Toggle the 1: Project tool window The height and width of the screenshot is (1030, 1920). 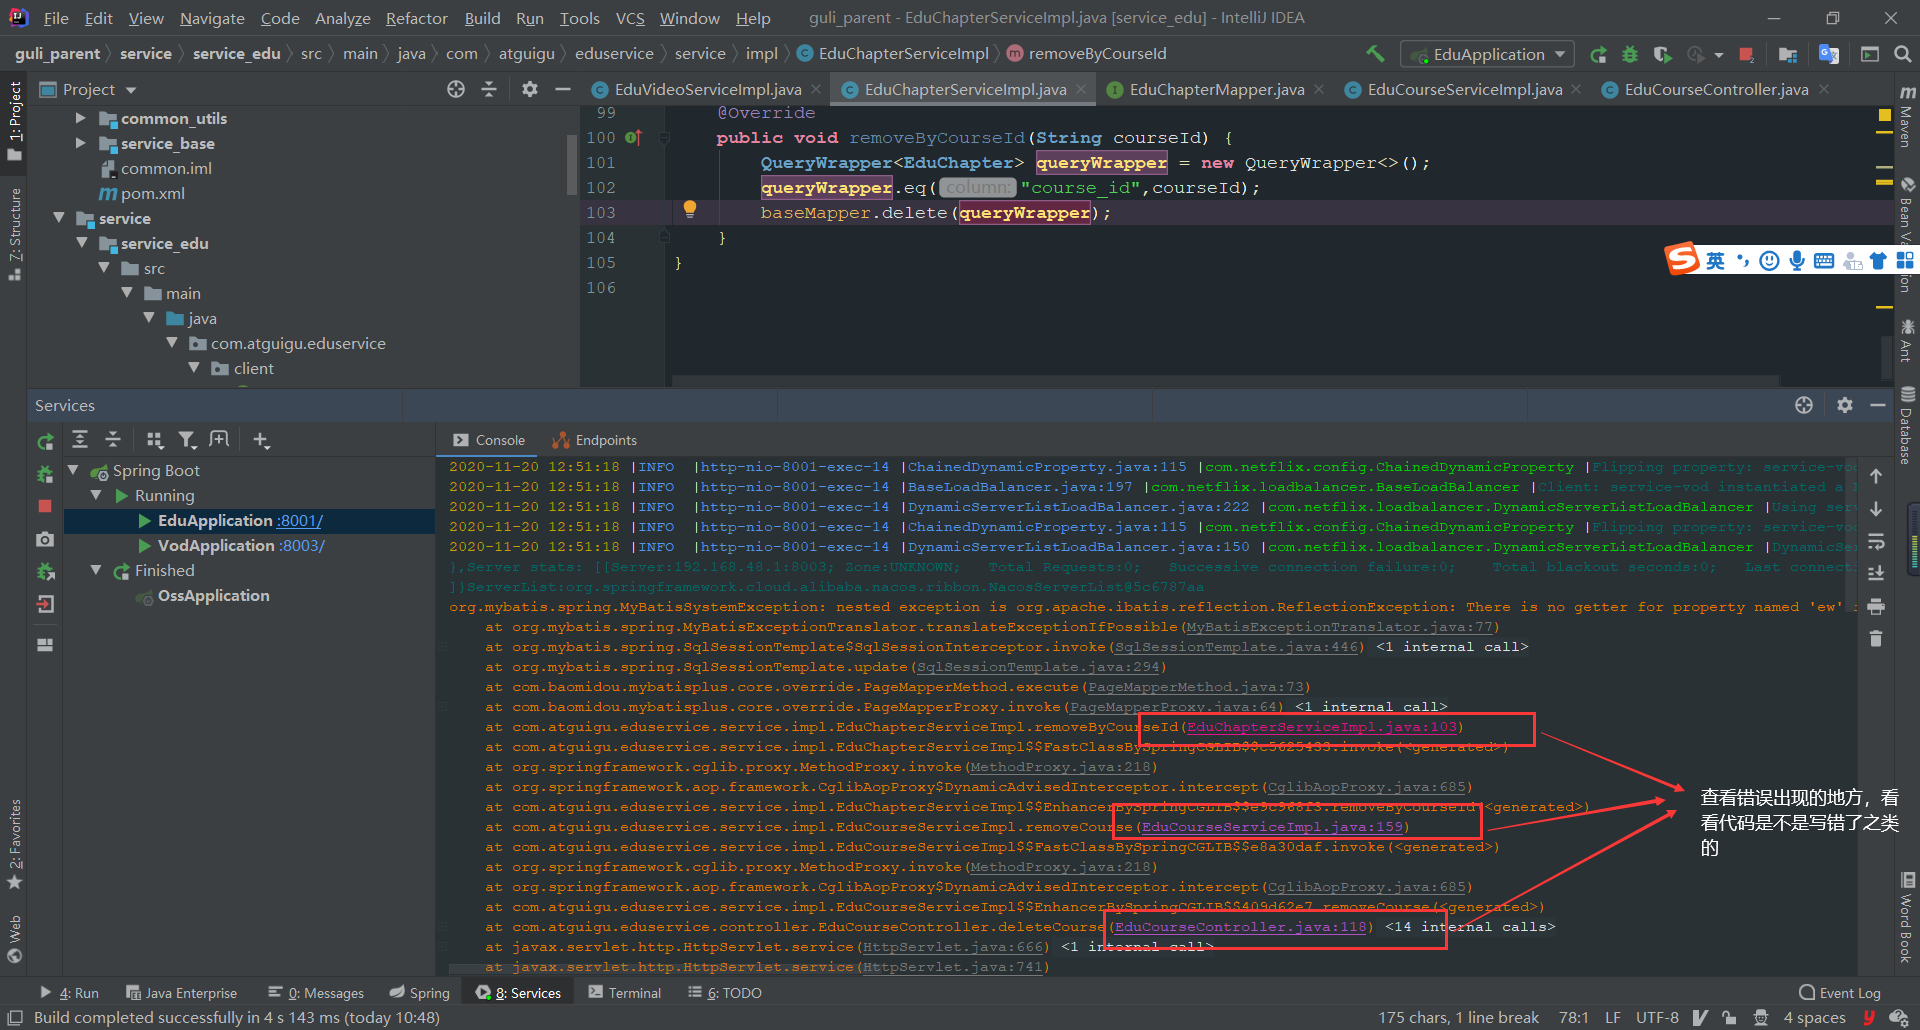(14, 121)
